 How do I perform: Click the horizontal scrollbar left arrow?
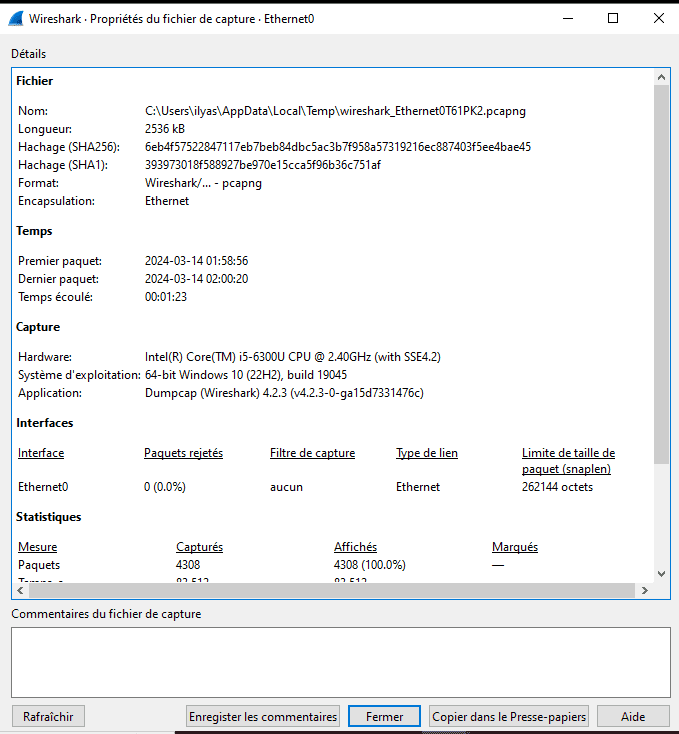[20, 590]
